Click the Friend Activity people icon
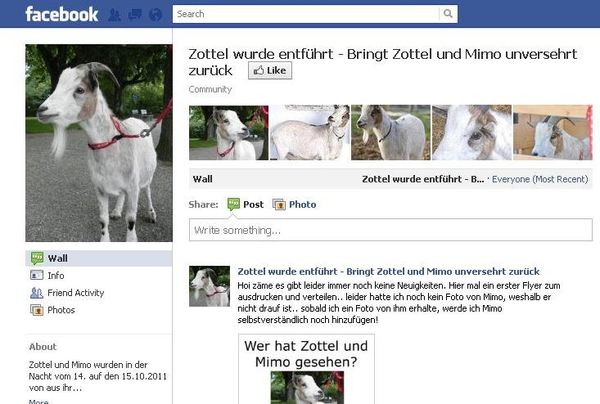This screenshot has height=404, width=600. [36, 293]
